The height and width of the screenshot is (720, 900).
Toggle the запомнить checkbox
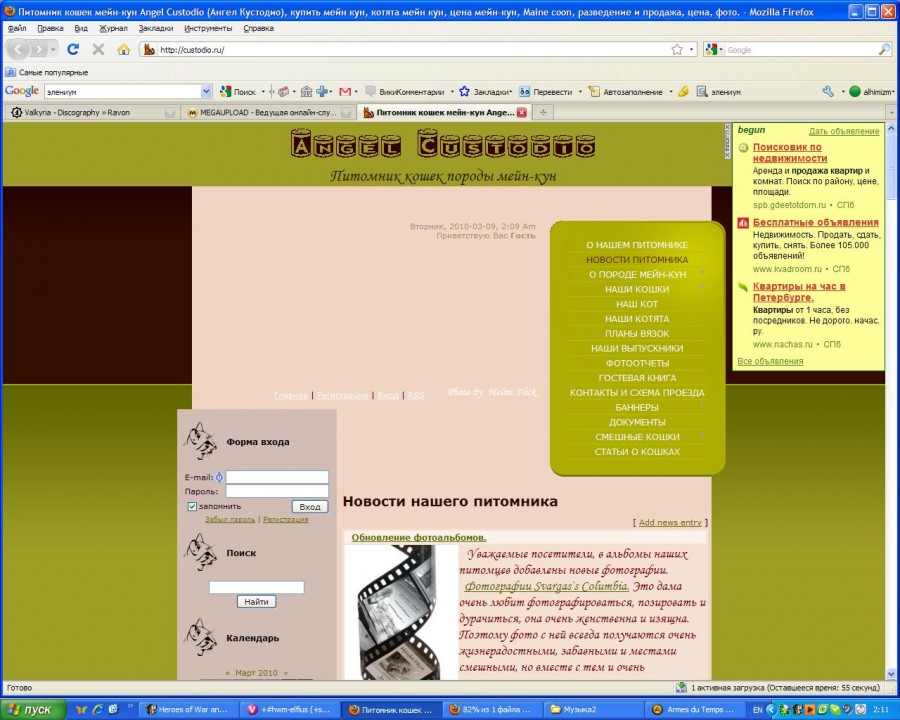[192, 506]
